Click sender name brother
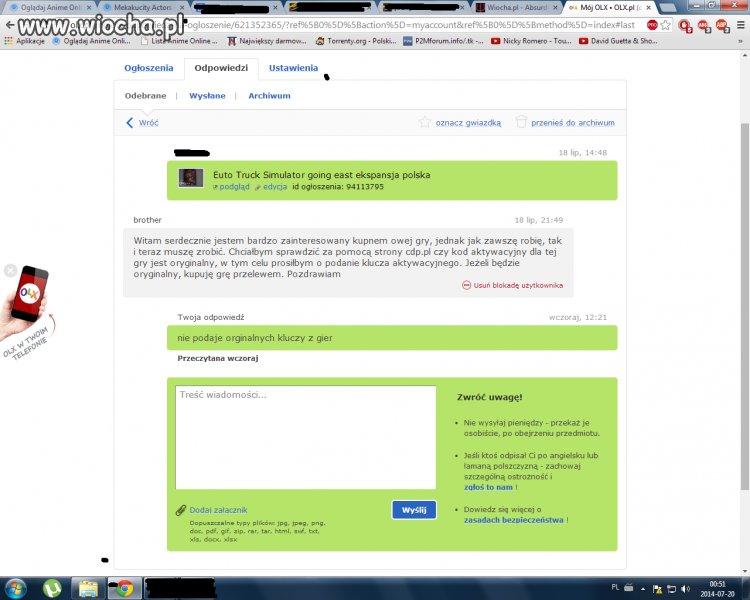 (x=147, y=220)
